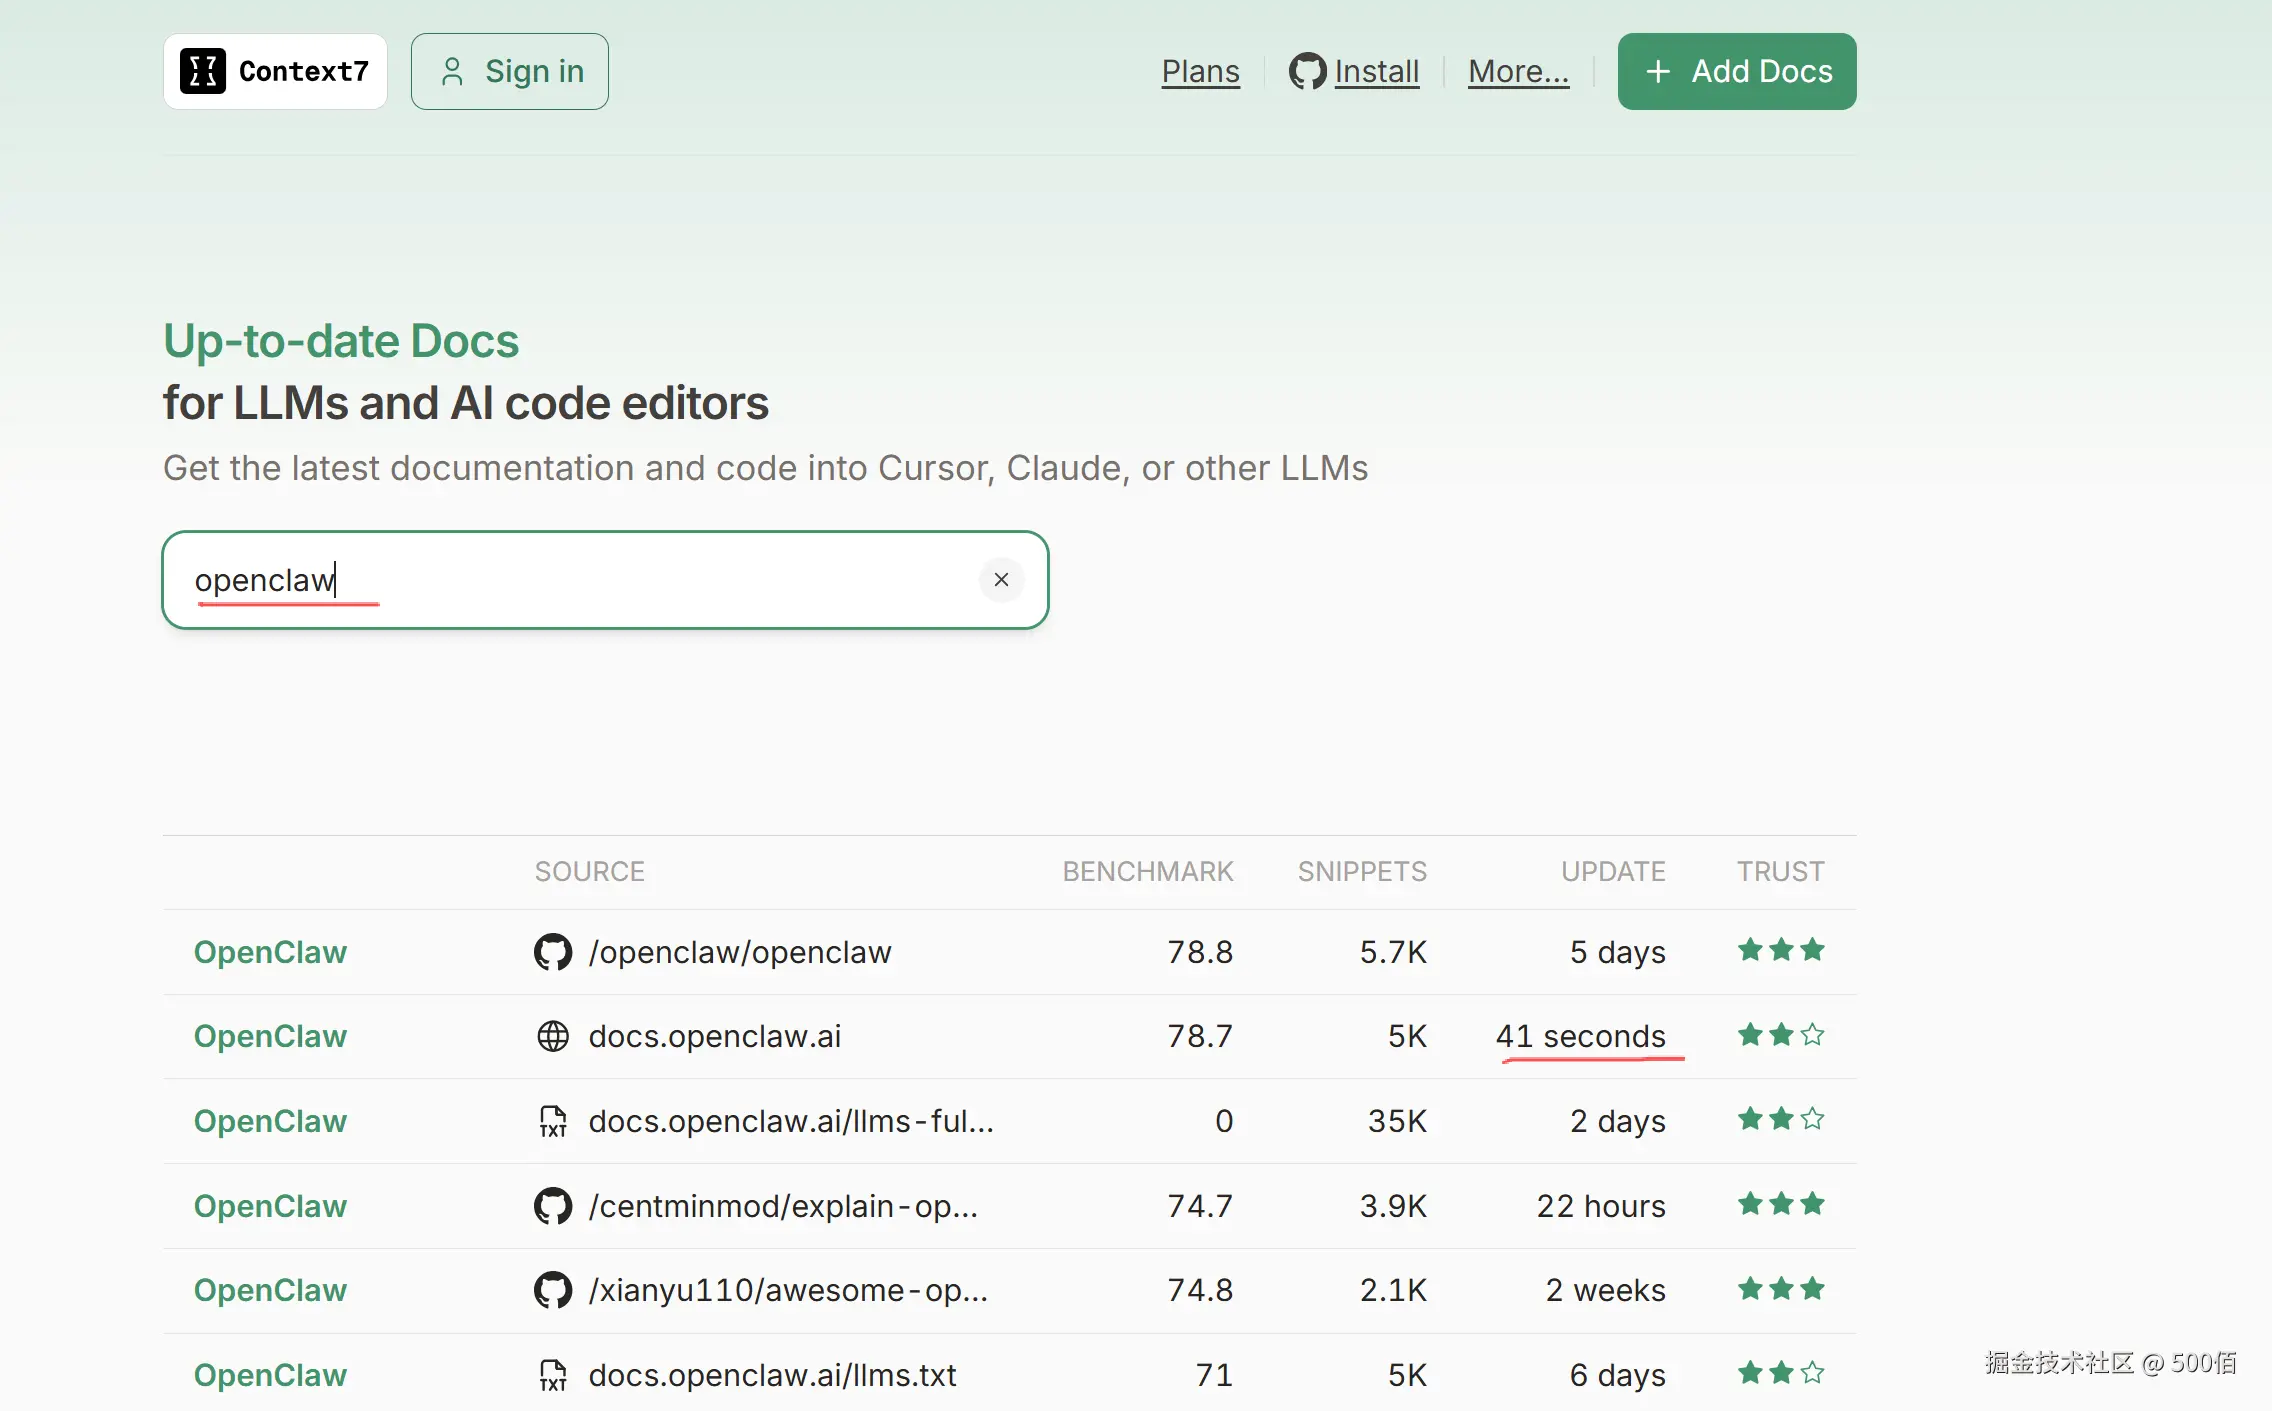Click TXT file icon for llms-ful... row

(553, 1121)
